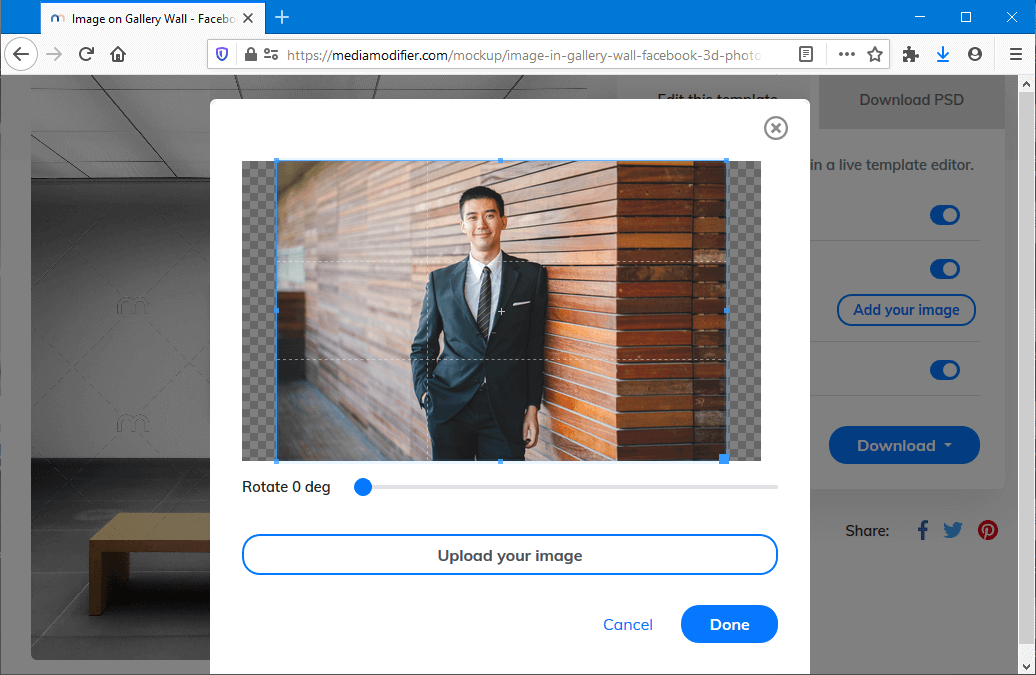This screenshot has width=1036, height=675.
Task: Switch to the Download PSD tab
Action: [x=911, y=100]
